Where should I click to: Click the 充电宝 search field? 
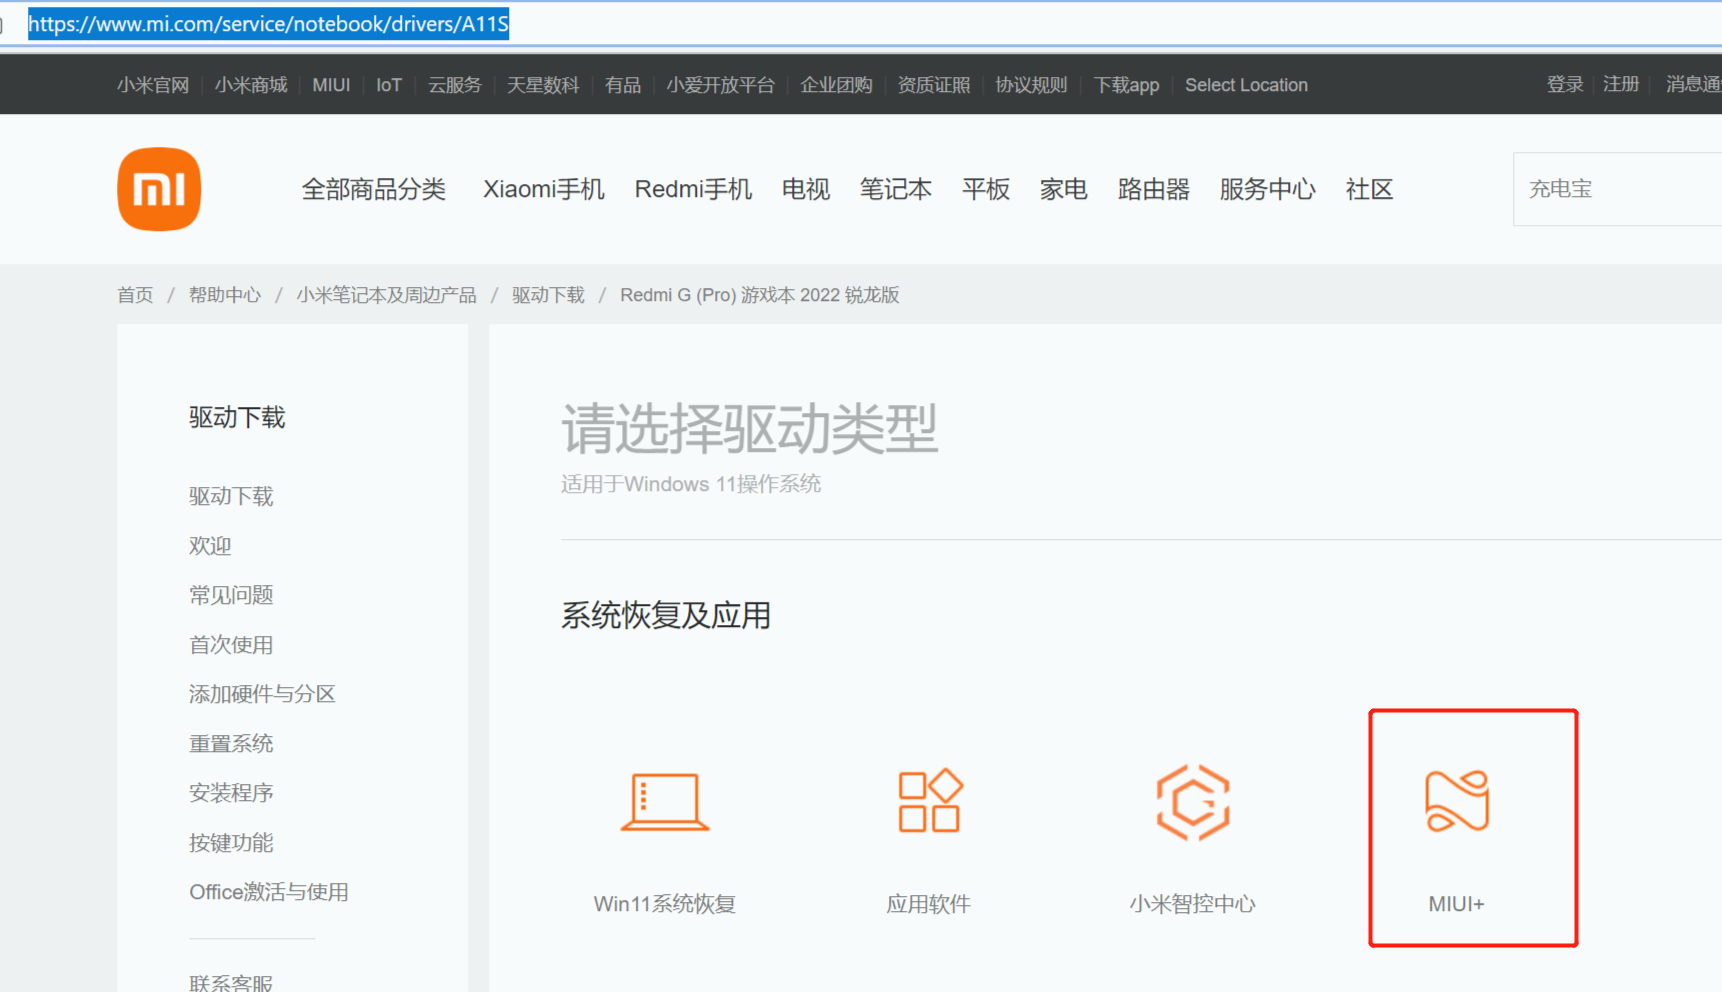1617,189
